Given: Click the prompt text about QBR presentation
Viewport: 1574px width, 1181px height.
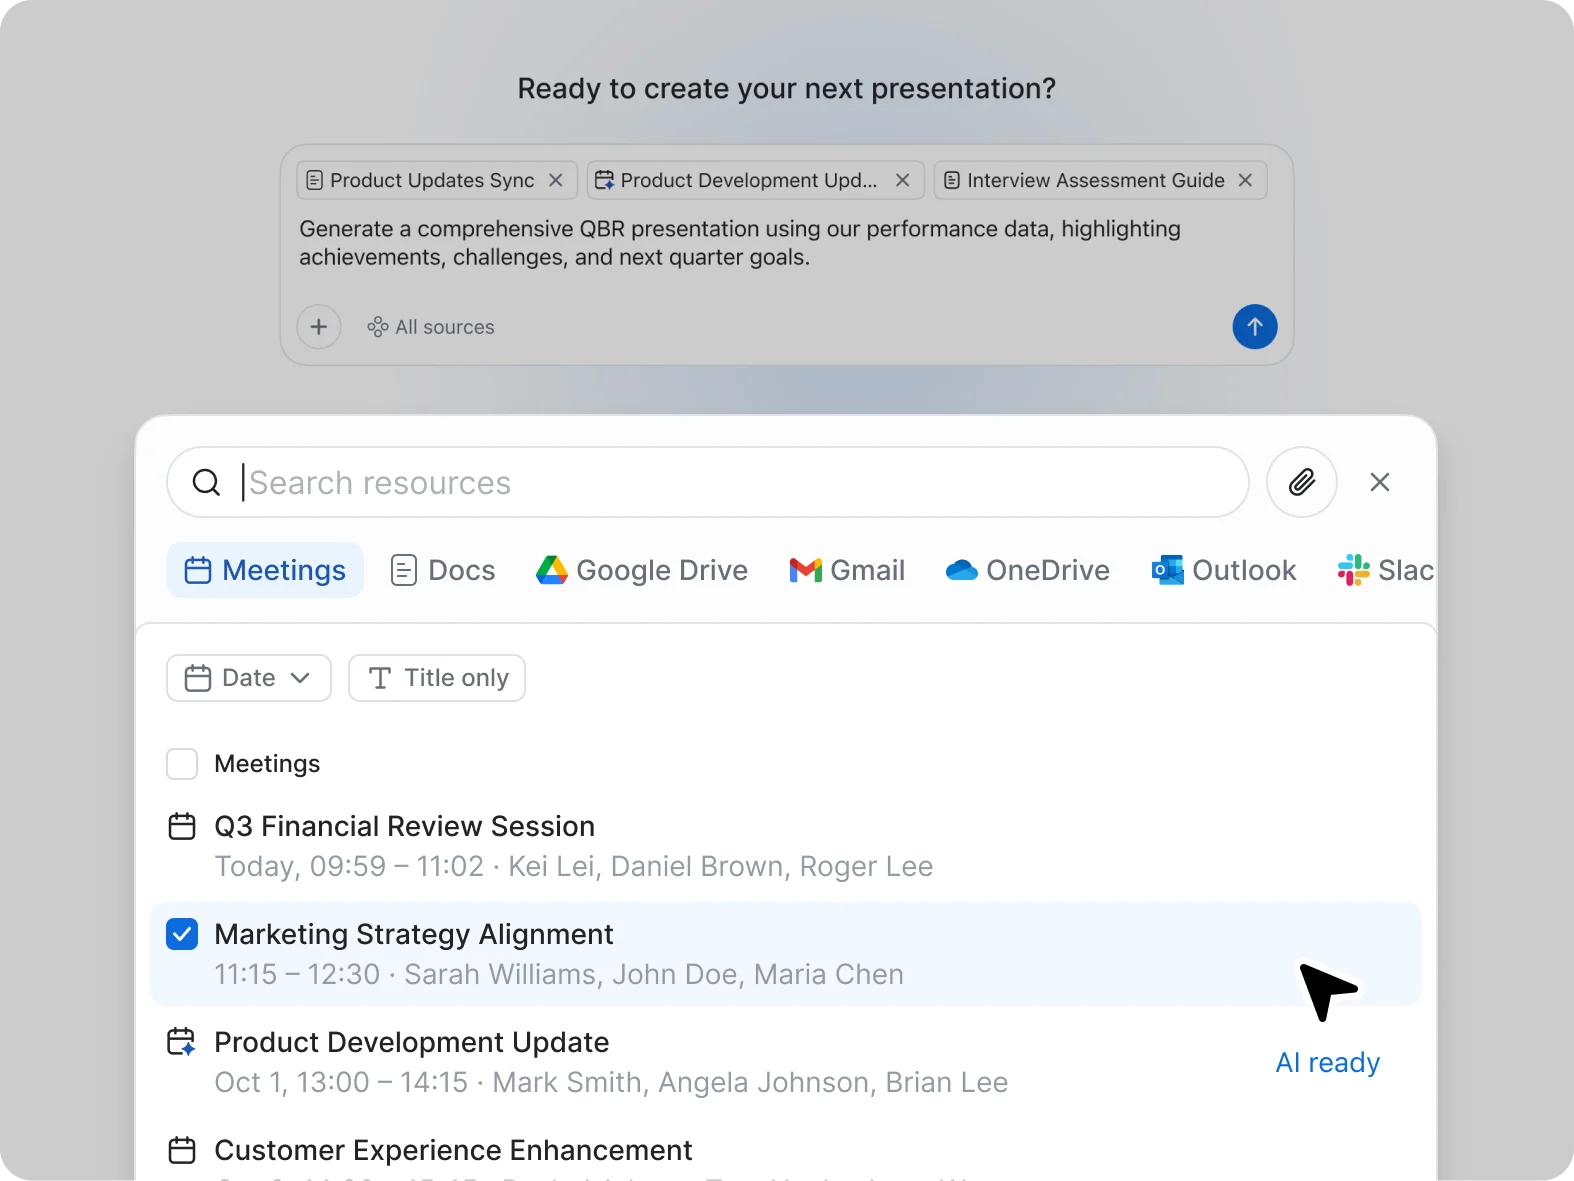Looking at the screenshot, I should (x=740, y=243).
